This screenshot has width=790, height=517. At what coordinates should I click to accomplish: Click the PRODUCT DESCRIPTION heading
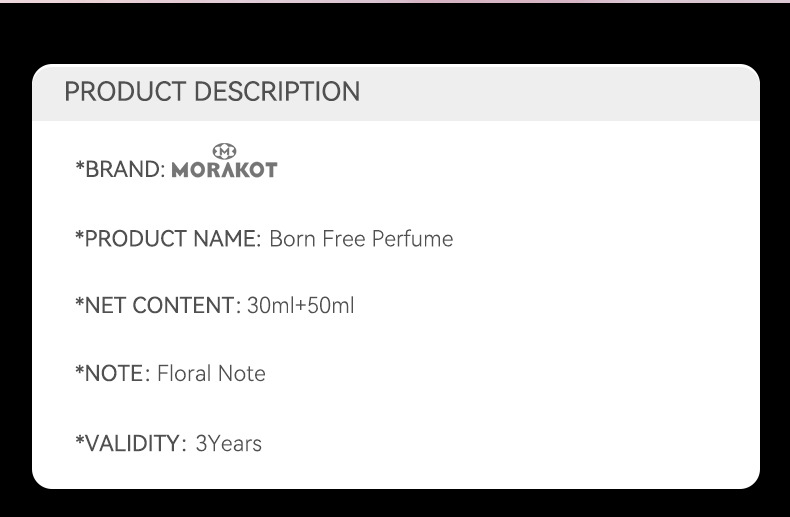(212, 92)
